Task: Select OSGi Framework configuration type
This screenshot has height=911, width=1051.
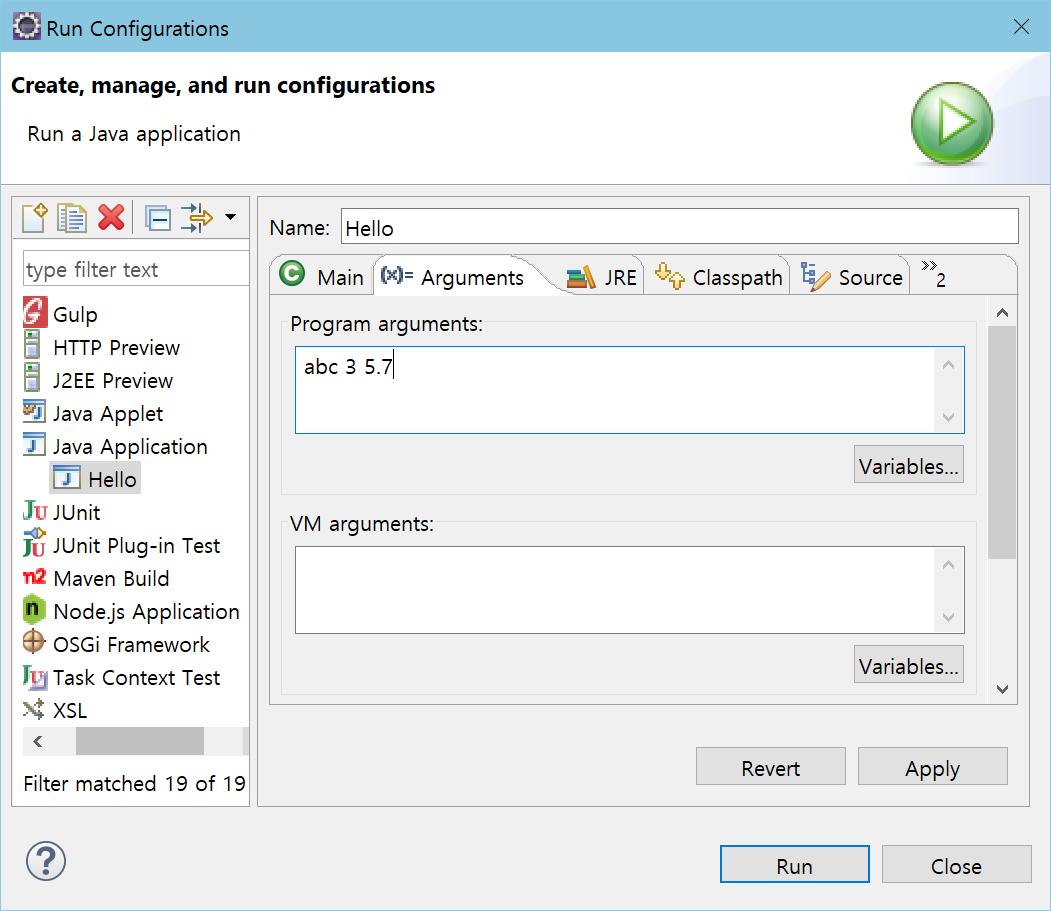Action: (x=117, y=644)
